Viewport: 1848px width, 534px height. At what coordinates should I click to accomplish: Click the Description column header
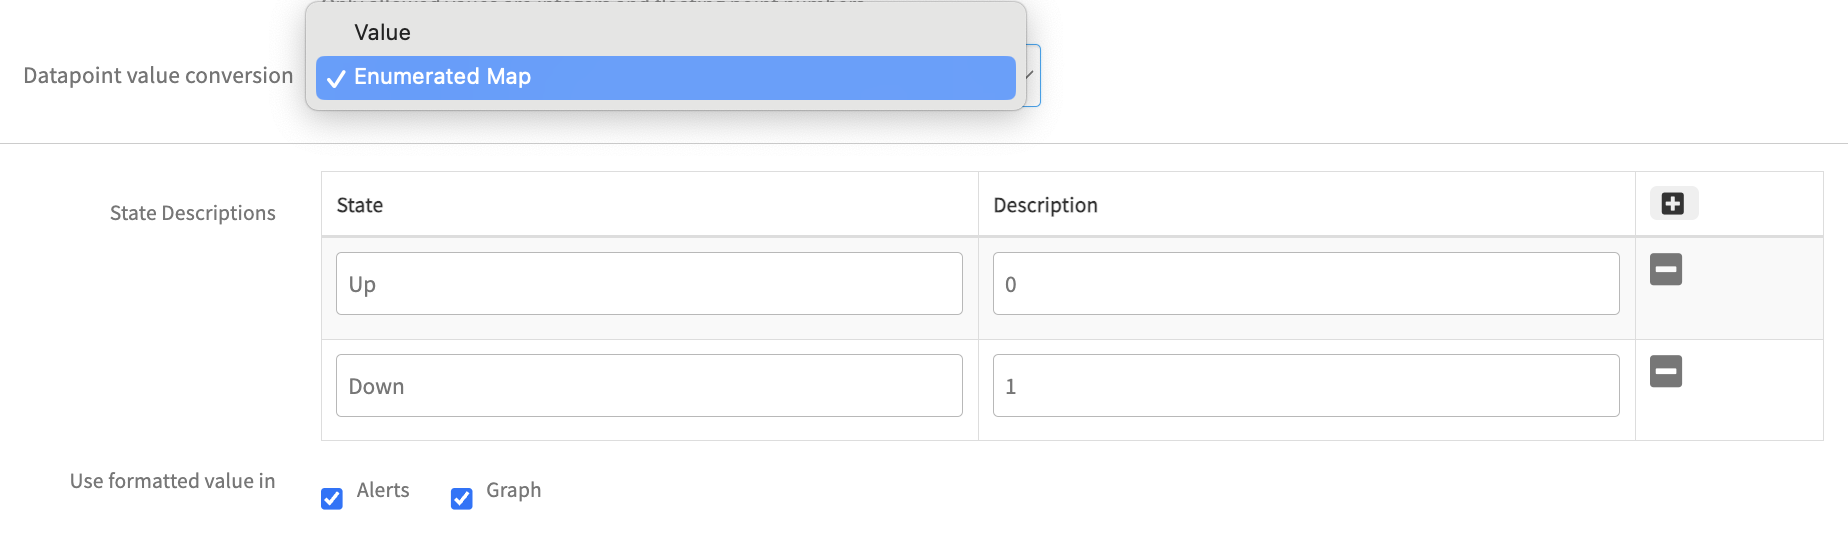pyautogui.click(x=1045, y=205)
